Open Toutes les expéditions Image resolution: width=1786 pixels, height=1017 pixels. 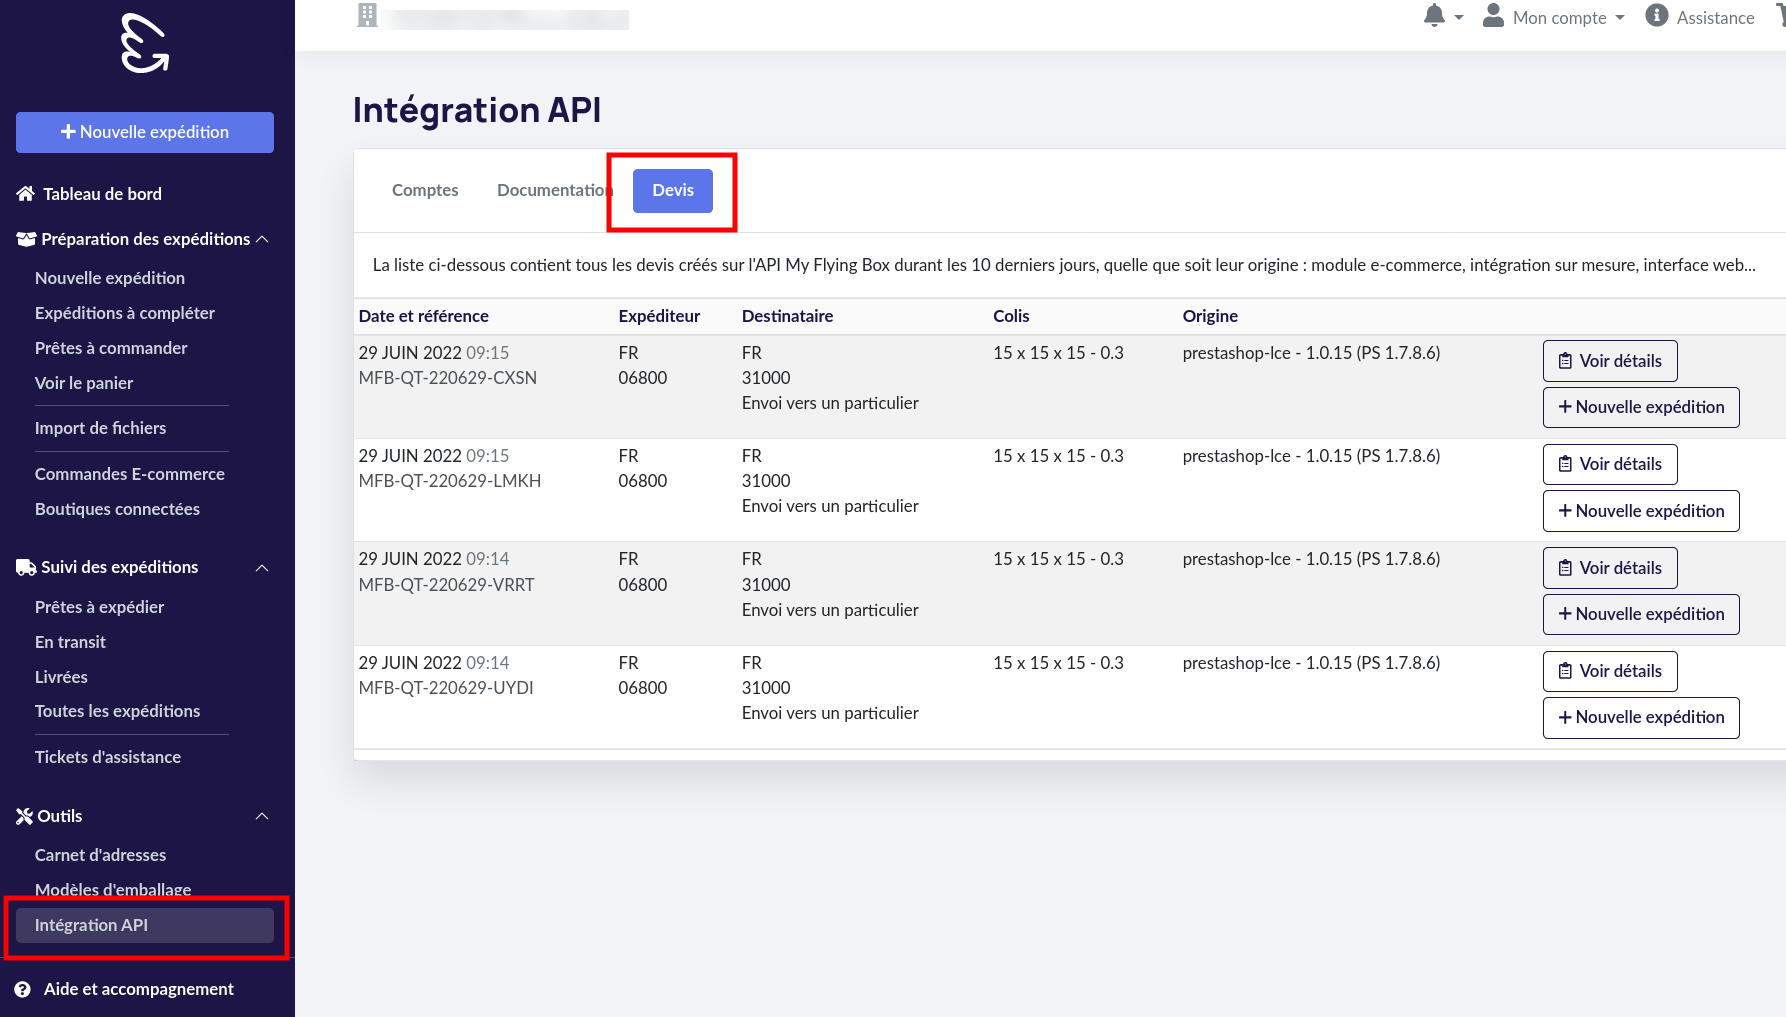pyautogui.click(x=117, y=711)
